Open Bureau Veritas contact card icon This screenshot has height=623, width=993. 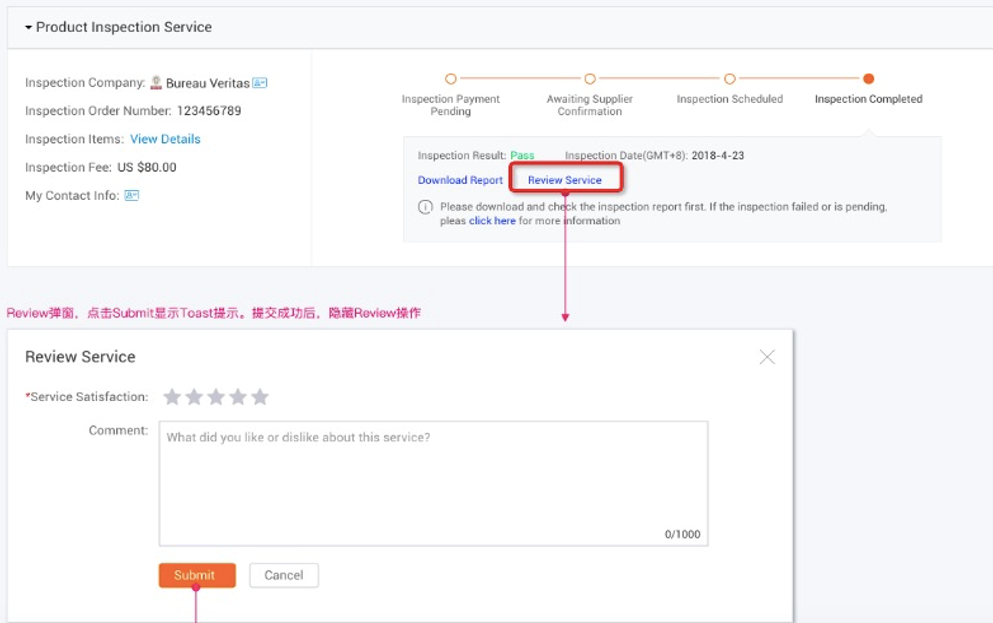point(260,83)
